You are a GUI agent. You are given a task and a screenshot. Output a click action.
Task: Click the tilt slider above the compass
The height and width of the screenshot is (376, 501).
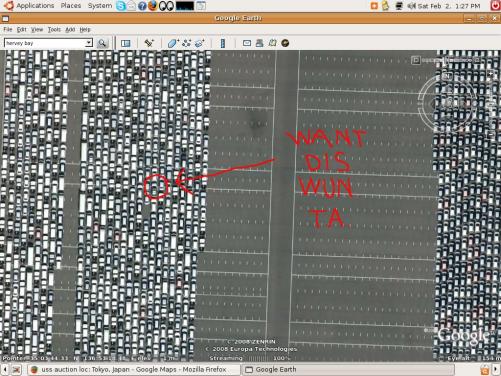(x=447, y=60)
